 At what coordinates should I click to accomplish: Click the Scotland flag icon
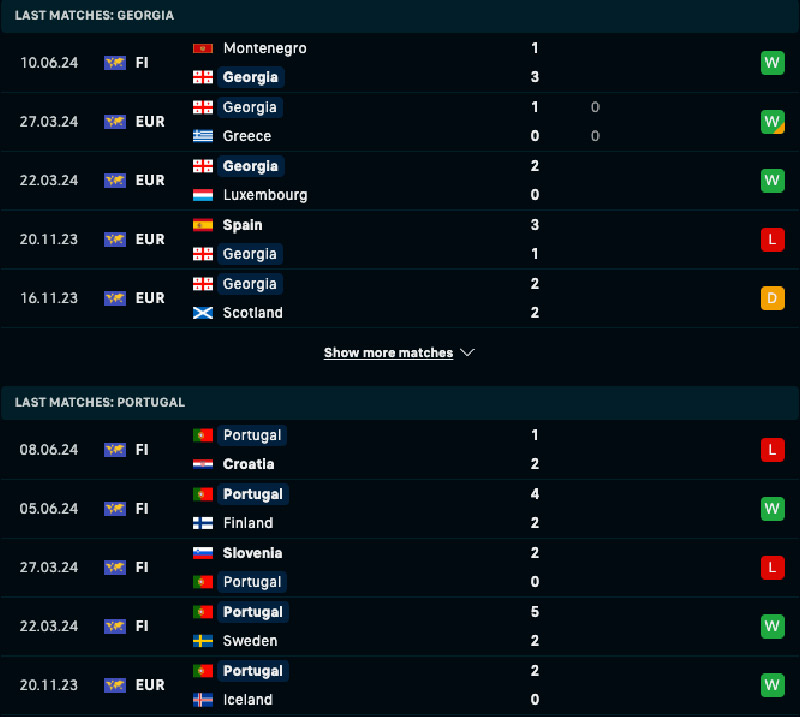click(202, 313)
